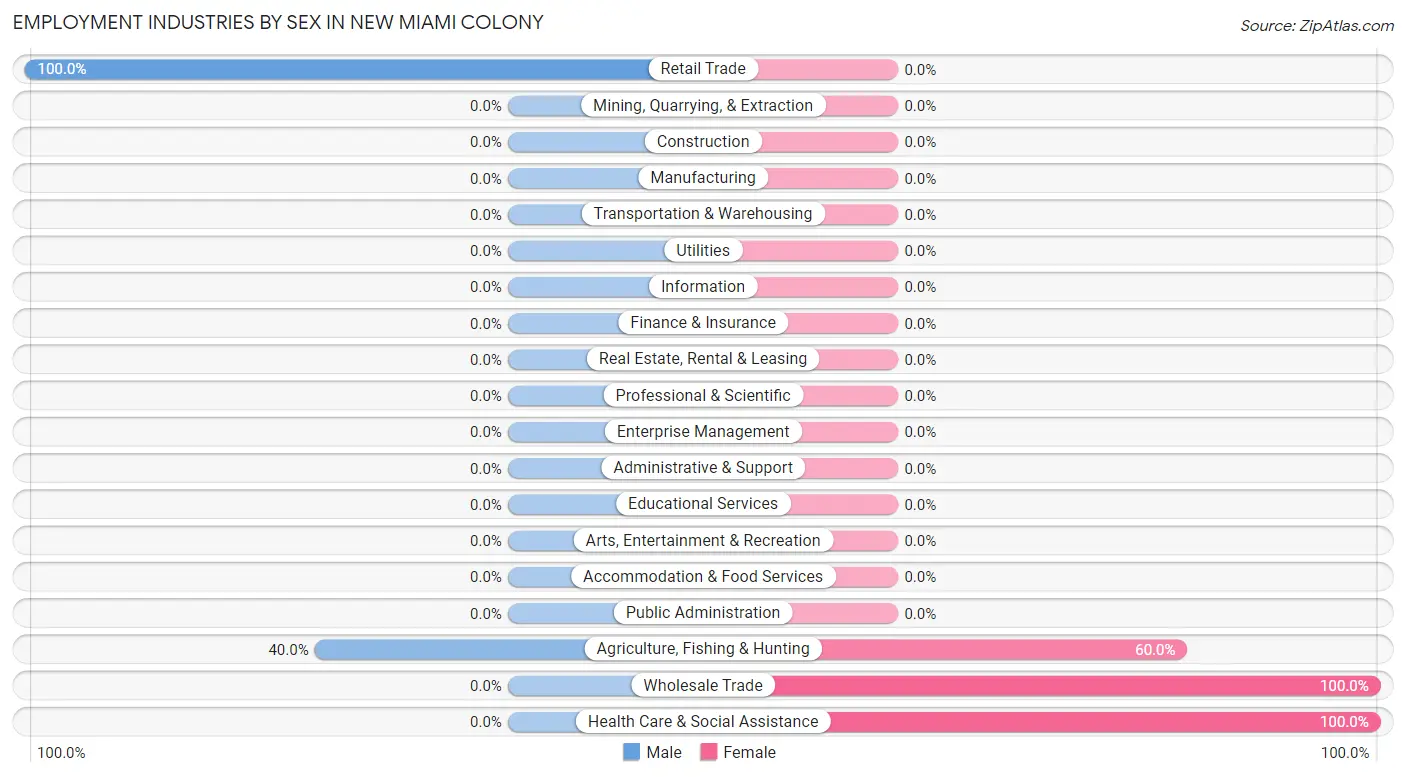Click the Accommodation & Food Services label
Image resolution: width=1406 pixels, height=777 pixels.
coord(703,577)
